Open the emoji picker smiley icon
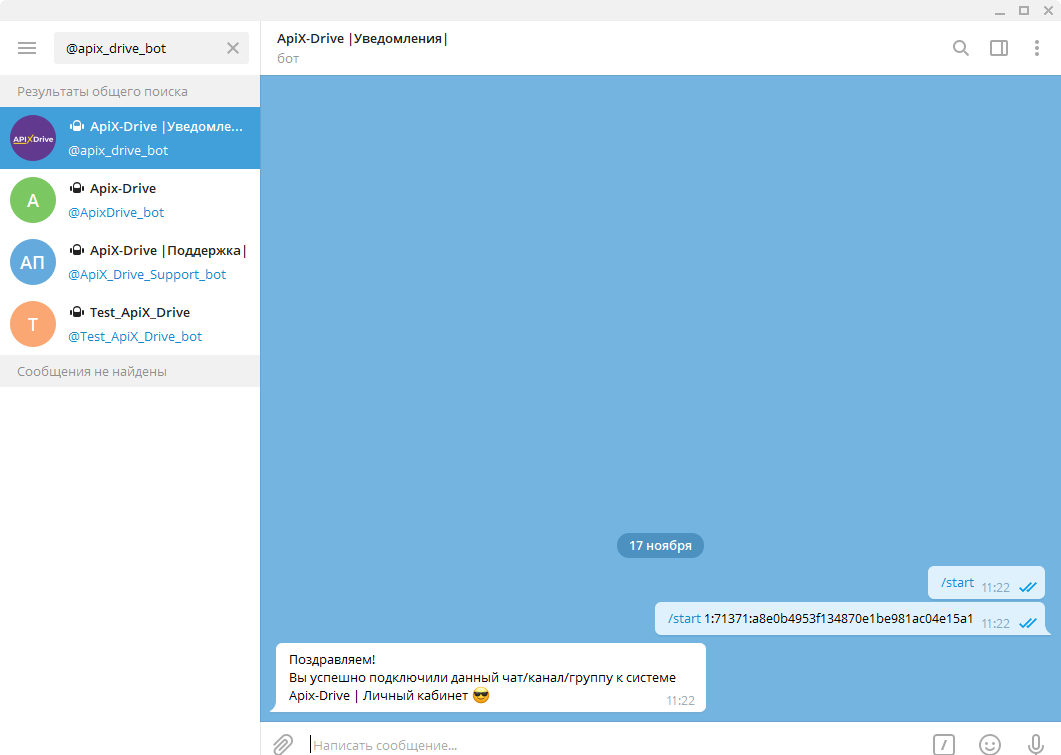The image size is (1061, 755). click(x=989, y=744)
